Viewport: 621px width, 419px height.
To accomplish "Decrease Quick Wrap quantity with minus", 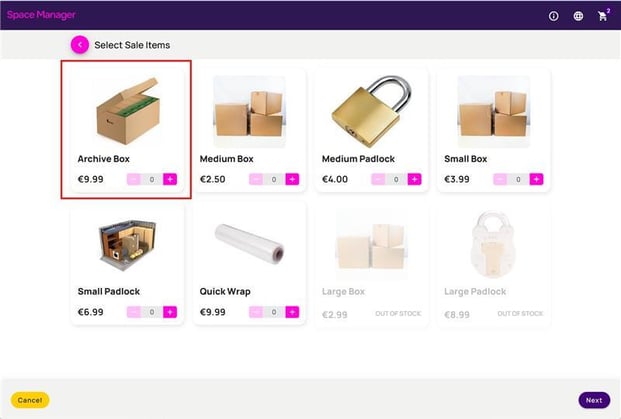I will pyautogui.click(x=256, y=312).
